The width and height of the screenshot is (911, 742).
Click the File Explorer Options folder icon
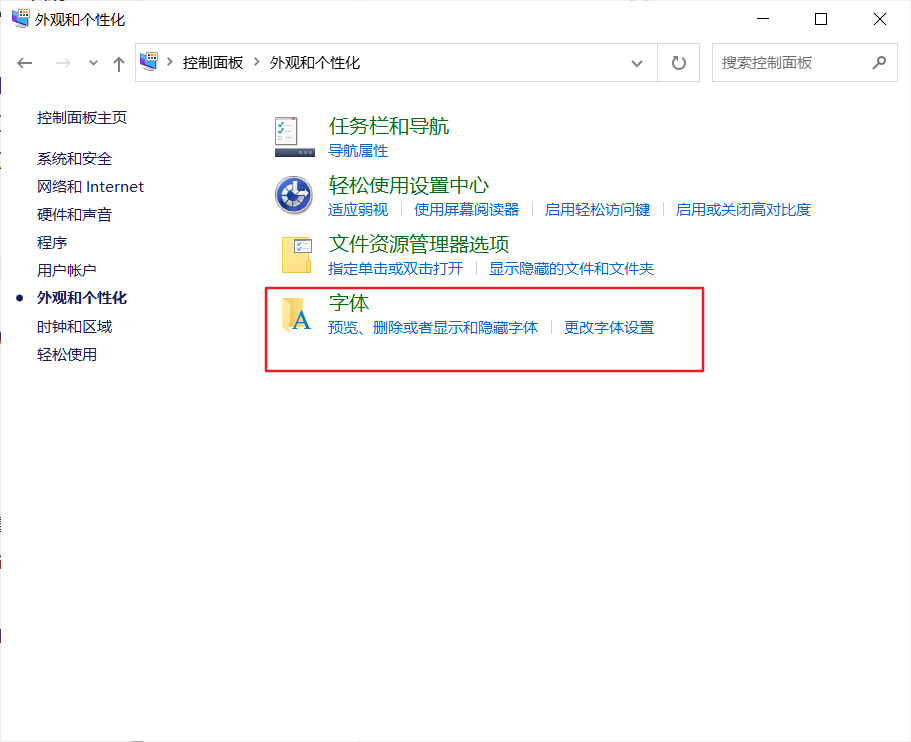point(296,255)
